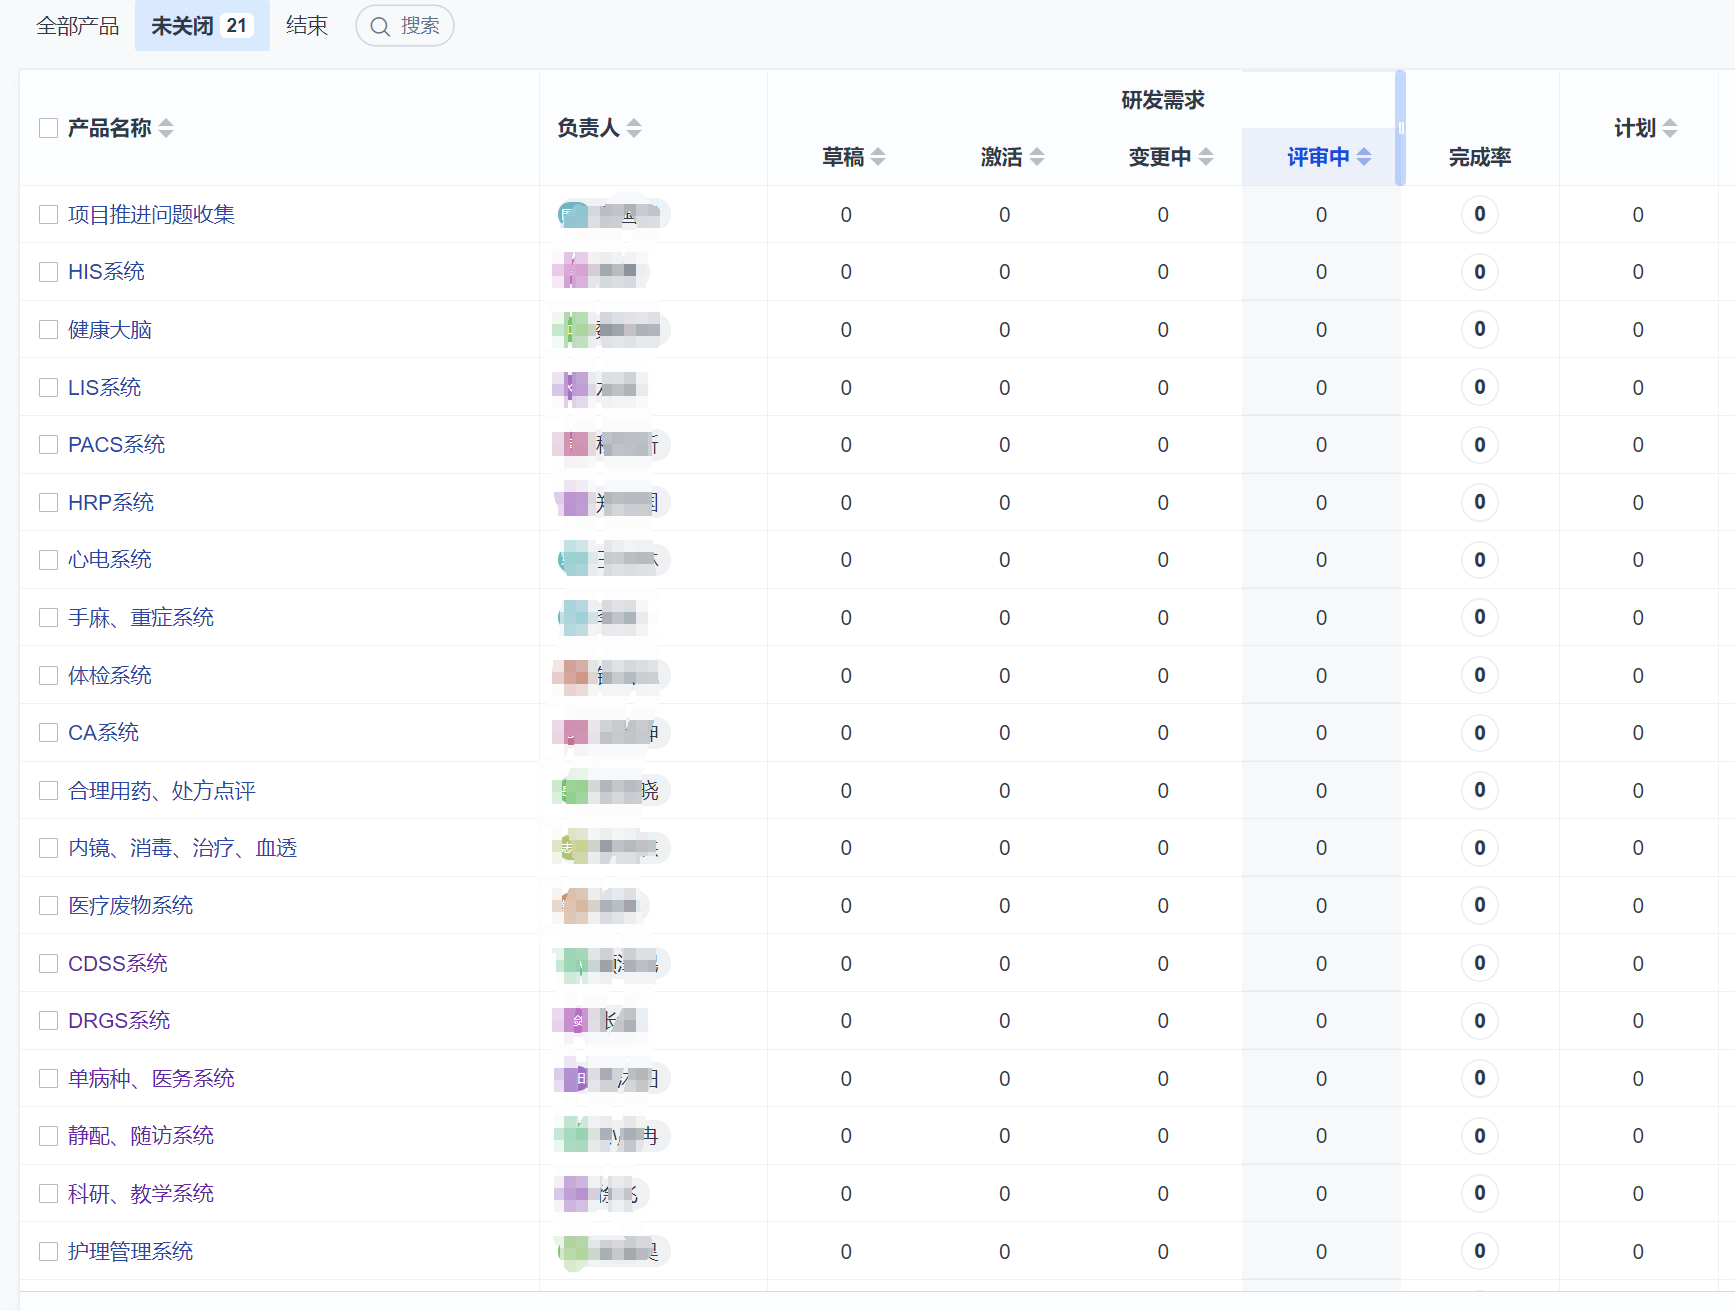The height and width of the screenshot is (1311, 1735).
Task: Click sort arrows next to 计划 header
Action: point(1670,128)
